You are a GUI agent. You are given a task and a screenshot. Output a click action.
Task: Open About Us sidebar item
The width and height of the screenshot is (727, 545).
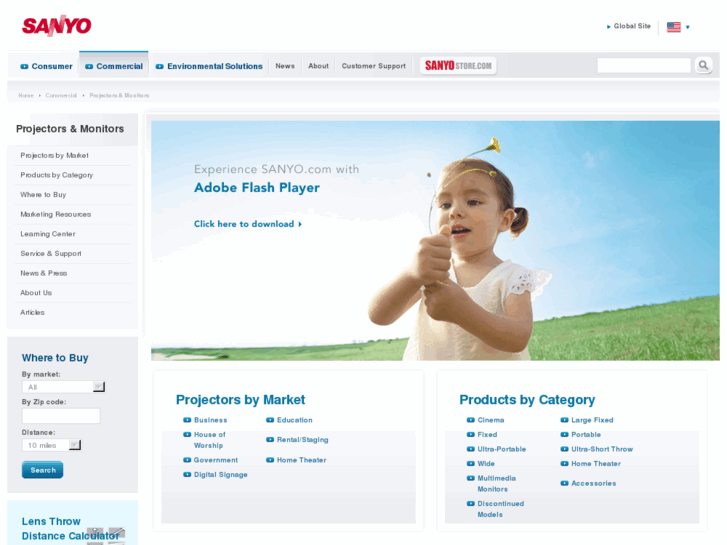36,293
